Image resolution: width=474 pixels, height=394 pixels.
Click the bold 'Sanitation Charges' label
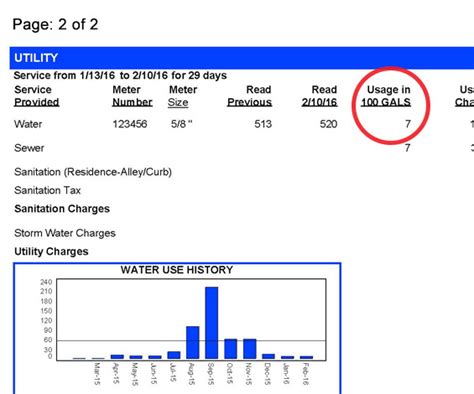[62, 209]
